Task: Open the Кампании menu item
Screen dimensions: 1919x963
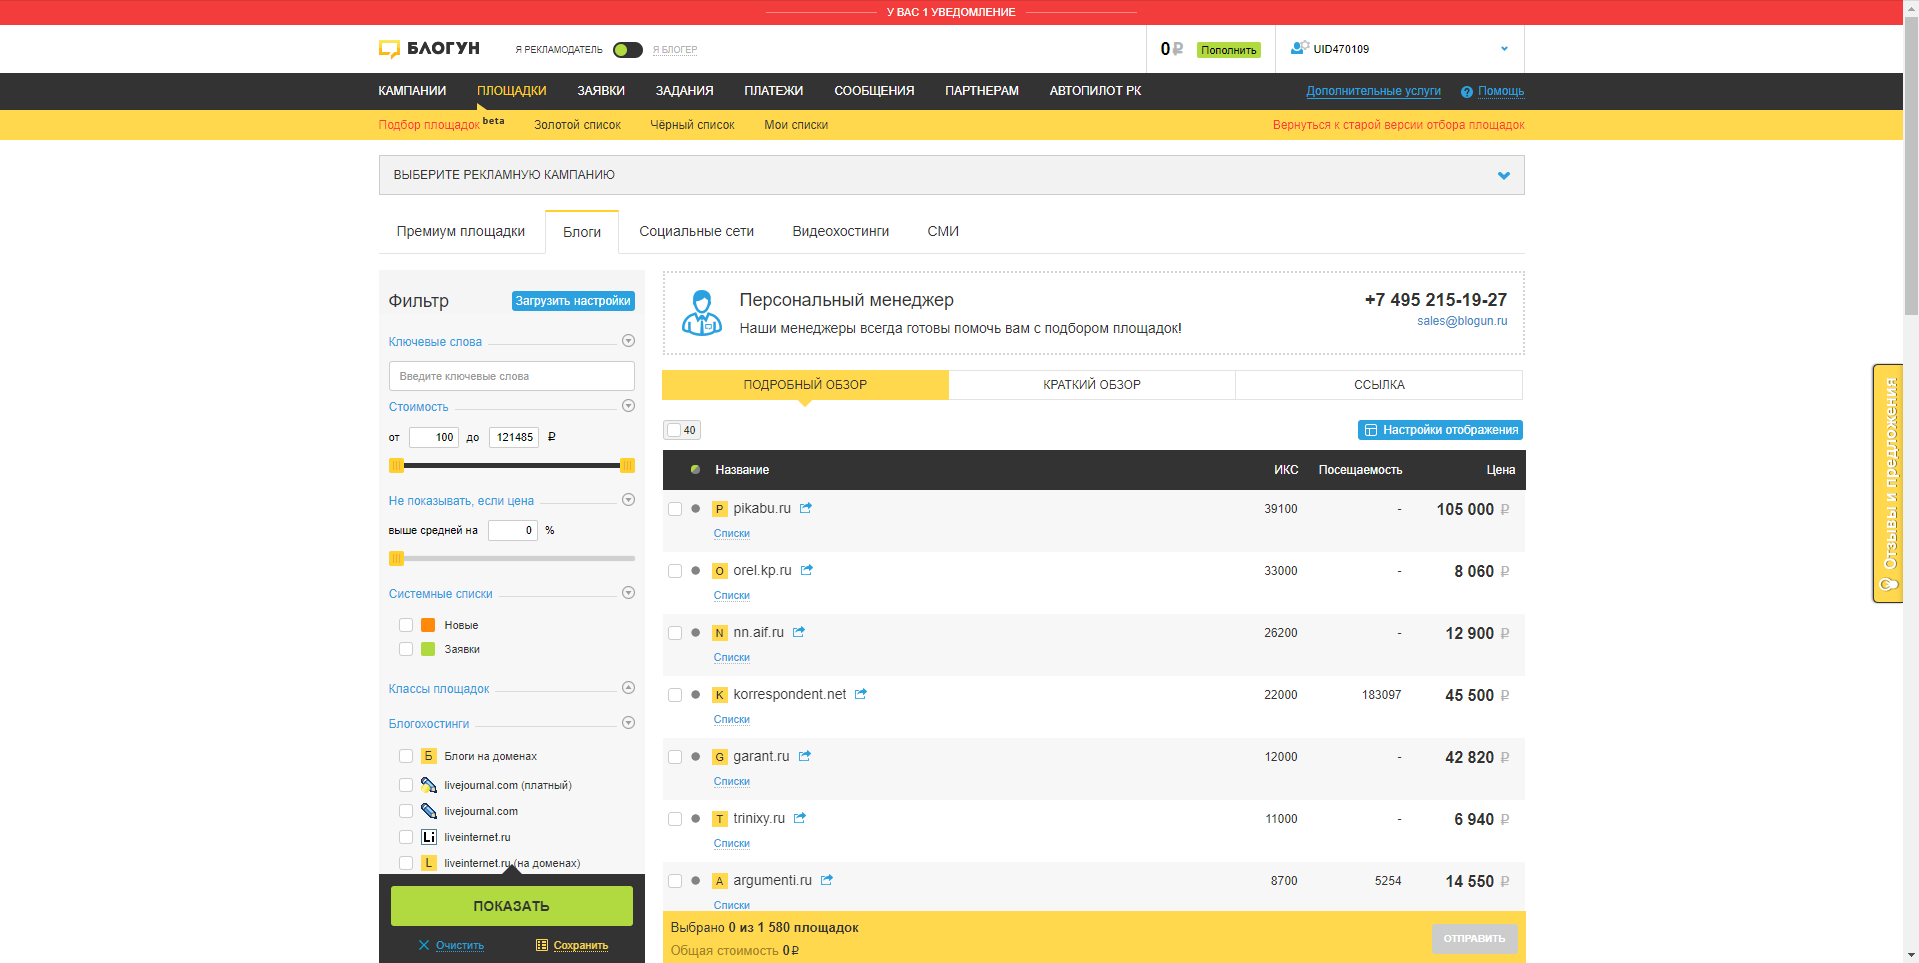Action: (x=412, y=91)
